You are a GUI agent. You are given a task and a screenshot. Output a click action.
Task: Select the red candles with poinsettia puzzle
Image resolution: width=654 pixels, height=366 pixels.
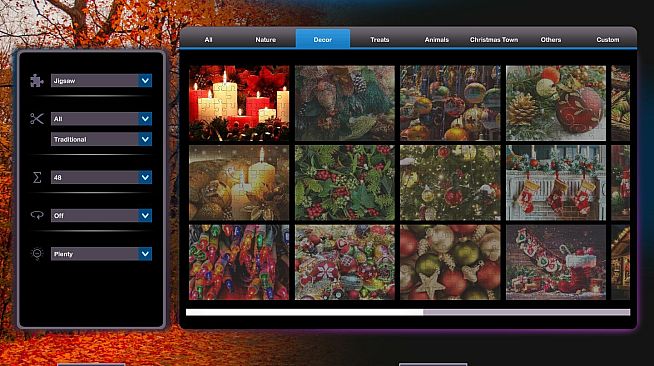(x=239, y=103)
